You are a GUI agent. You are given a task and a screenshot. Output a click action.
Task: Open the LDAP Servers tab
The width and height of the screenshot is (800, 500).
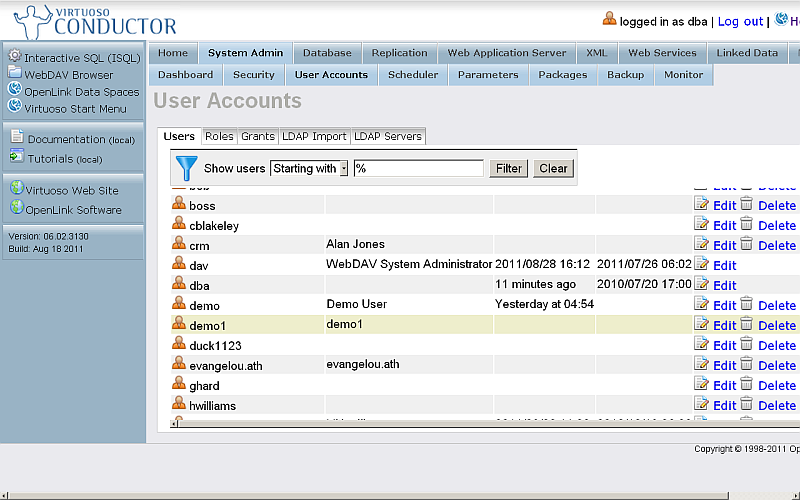388,136
